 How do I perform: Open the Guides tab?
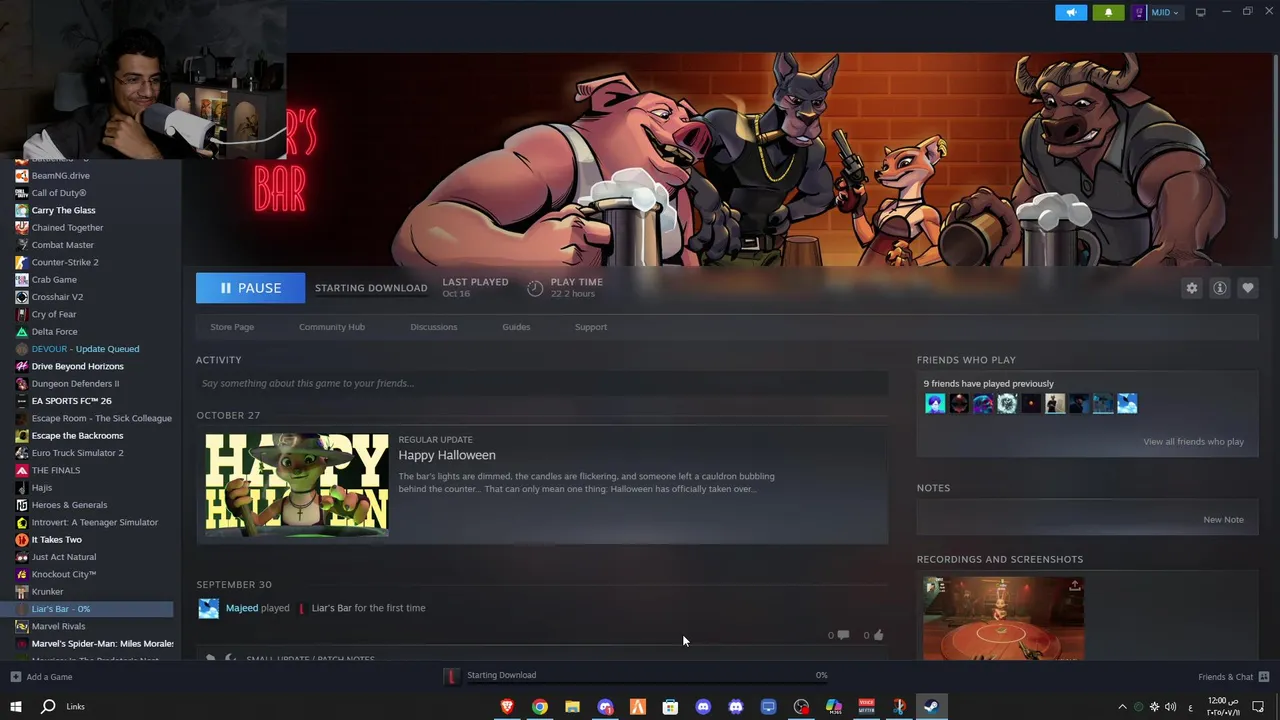(516, 327)
